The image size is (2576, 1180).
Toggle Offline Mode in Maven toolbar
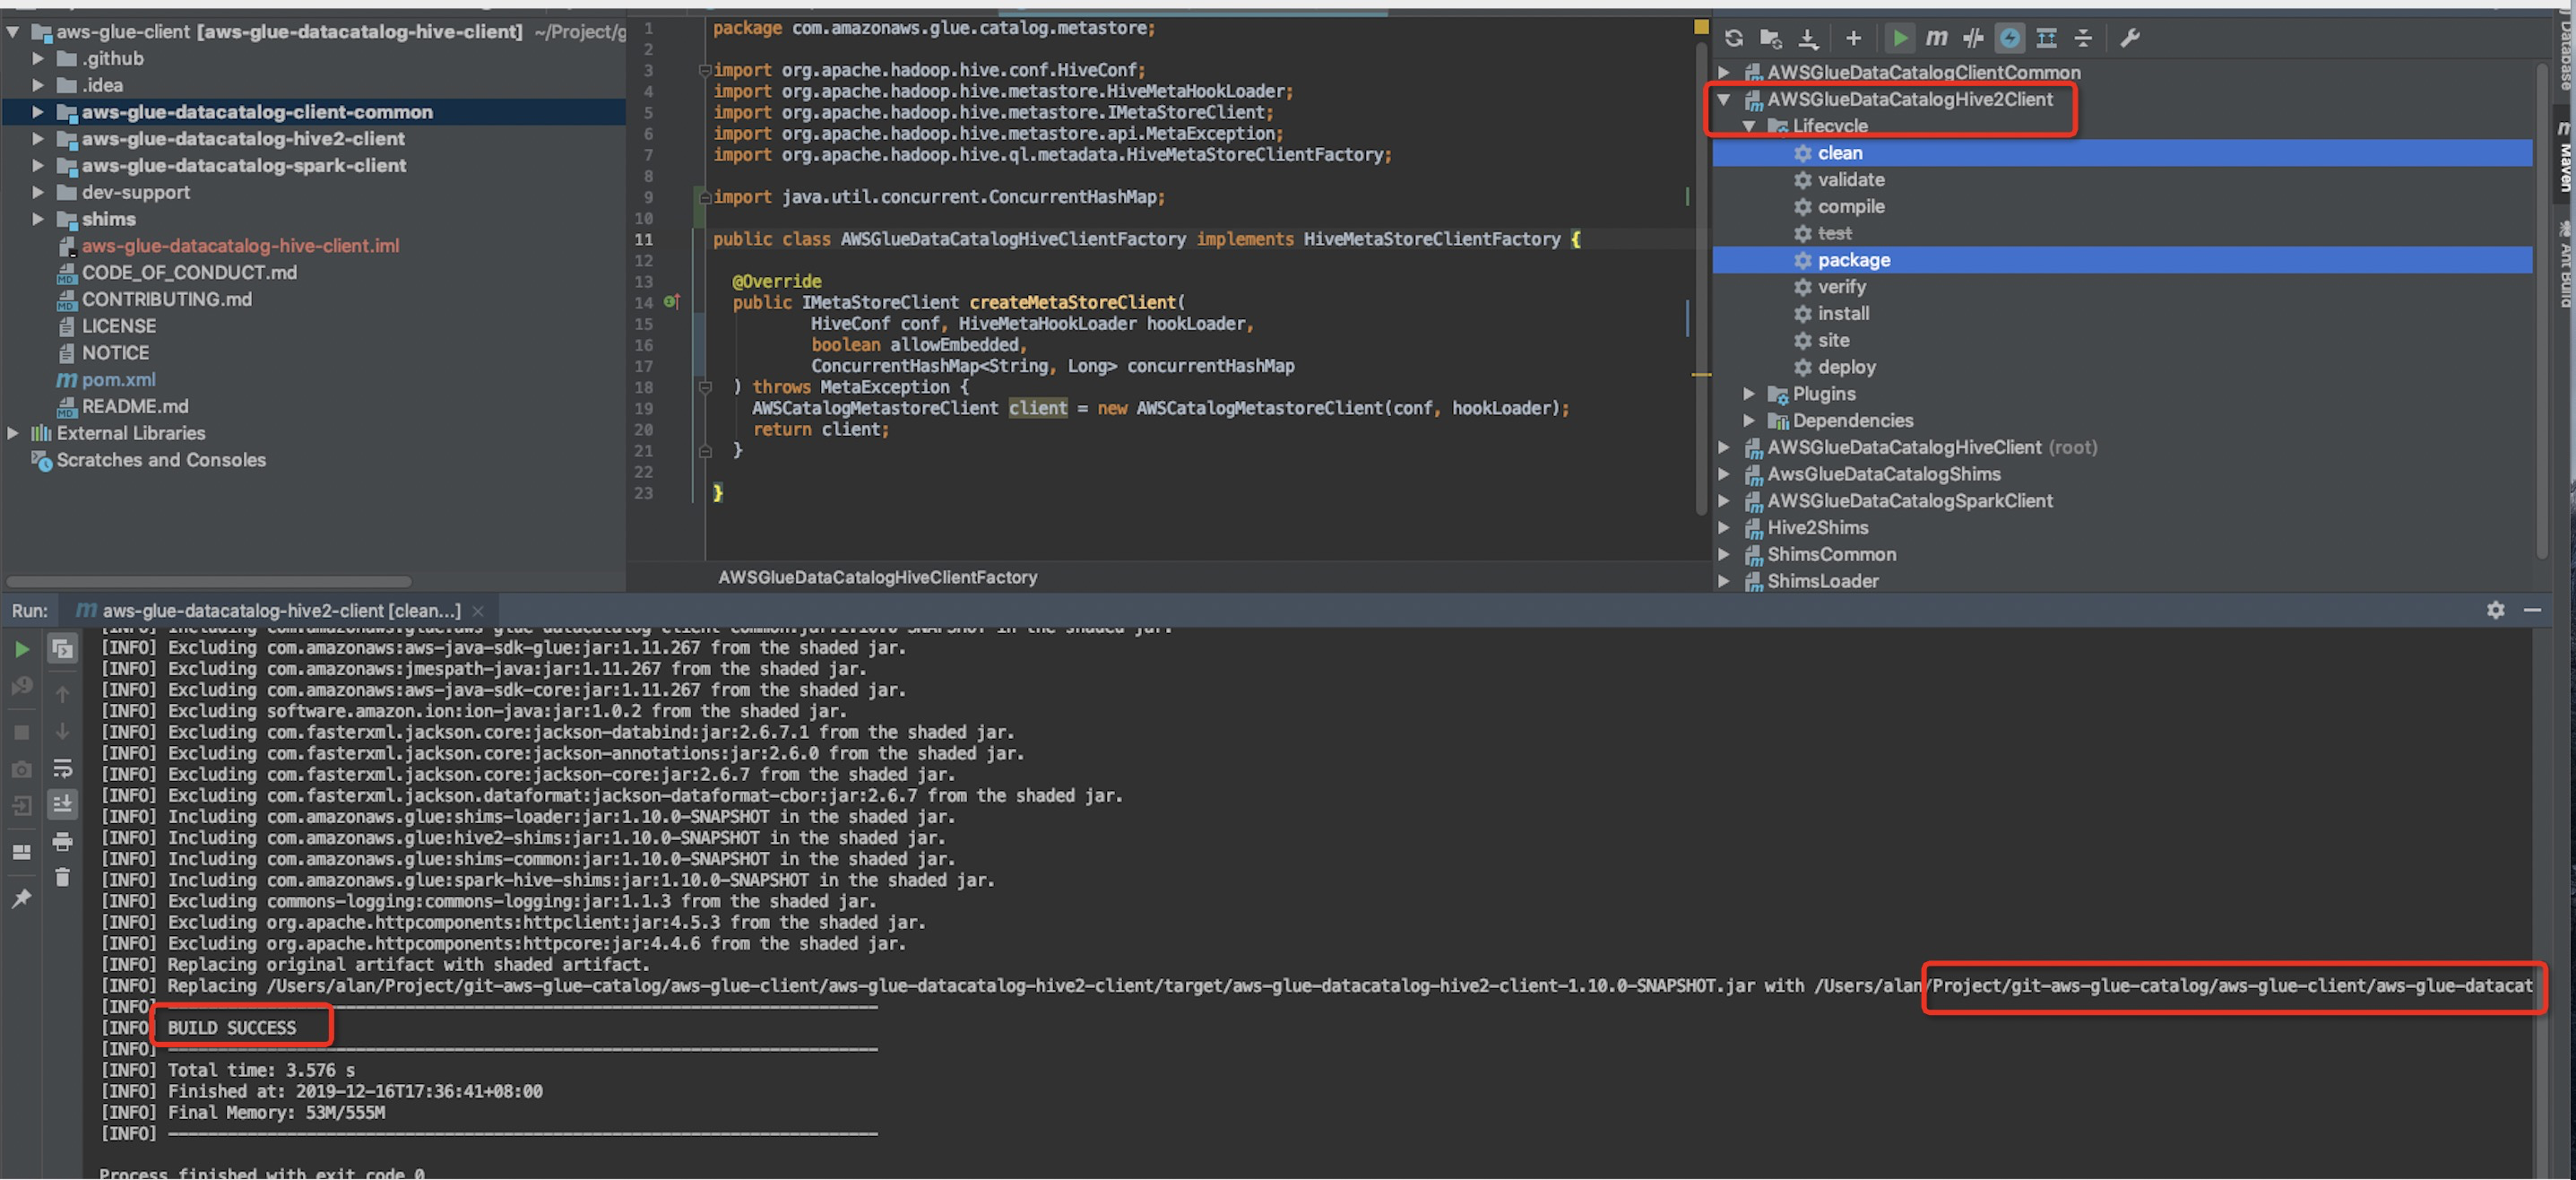point(1972,38)
